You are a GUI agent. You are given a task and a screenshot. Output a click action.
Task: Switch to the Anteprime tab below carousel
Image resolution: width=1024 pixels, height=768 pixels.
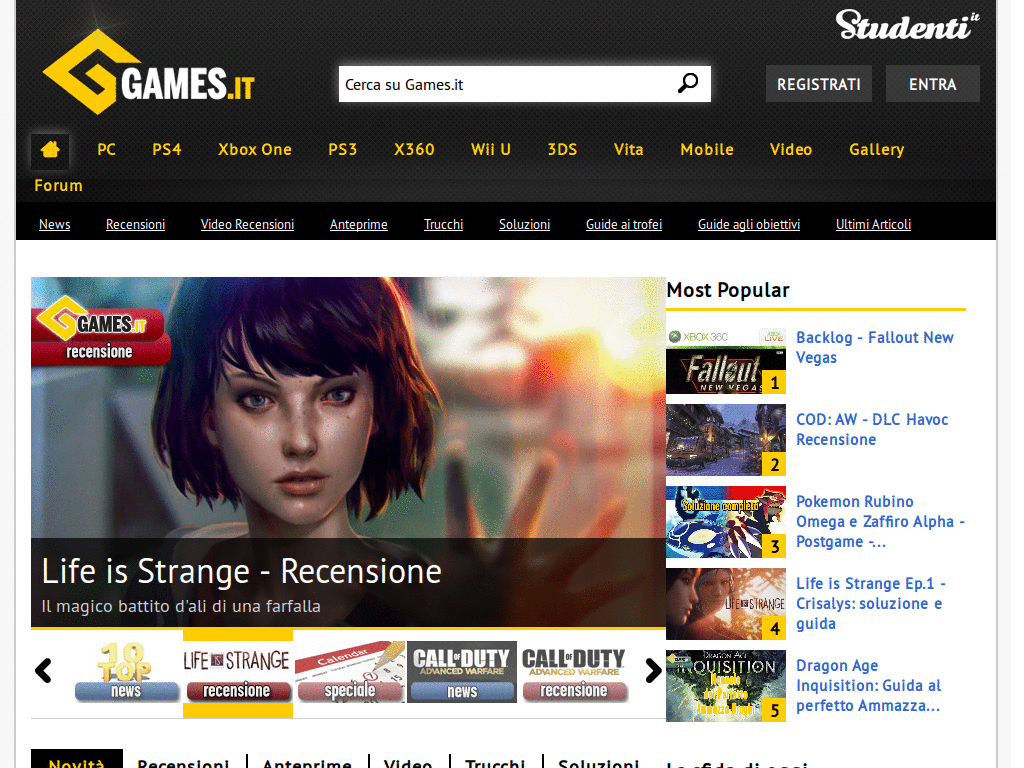pyautogui.click(x=307, y=762)
